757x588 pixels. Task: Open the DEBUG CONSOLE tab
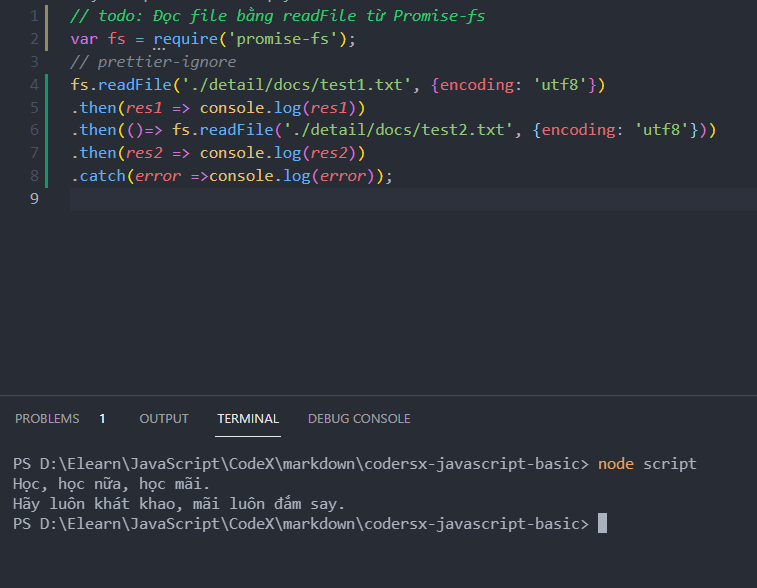coord(359,419)
